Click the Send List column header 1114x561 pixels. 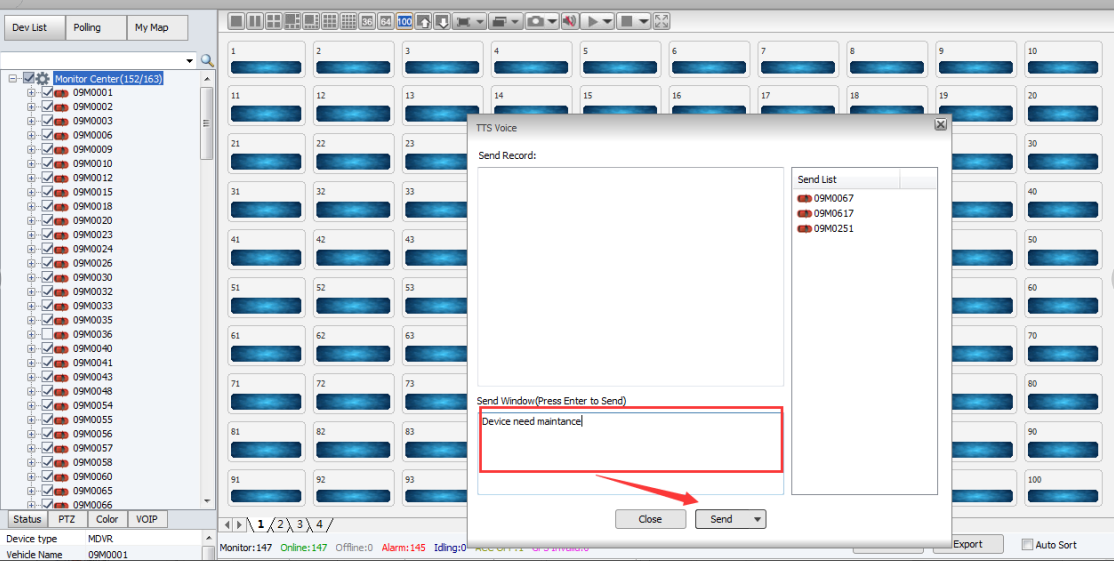pyautogui.click(x=845, y=179)
